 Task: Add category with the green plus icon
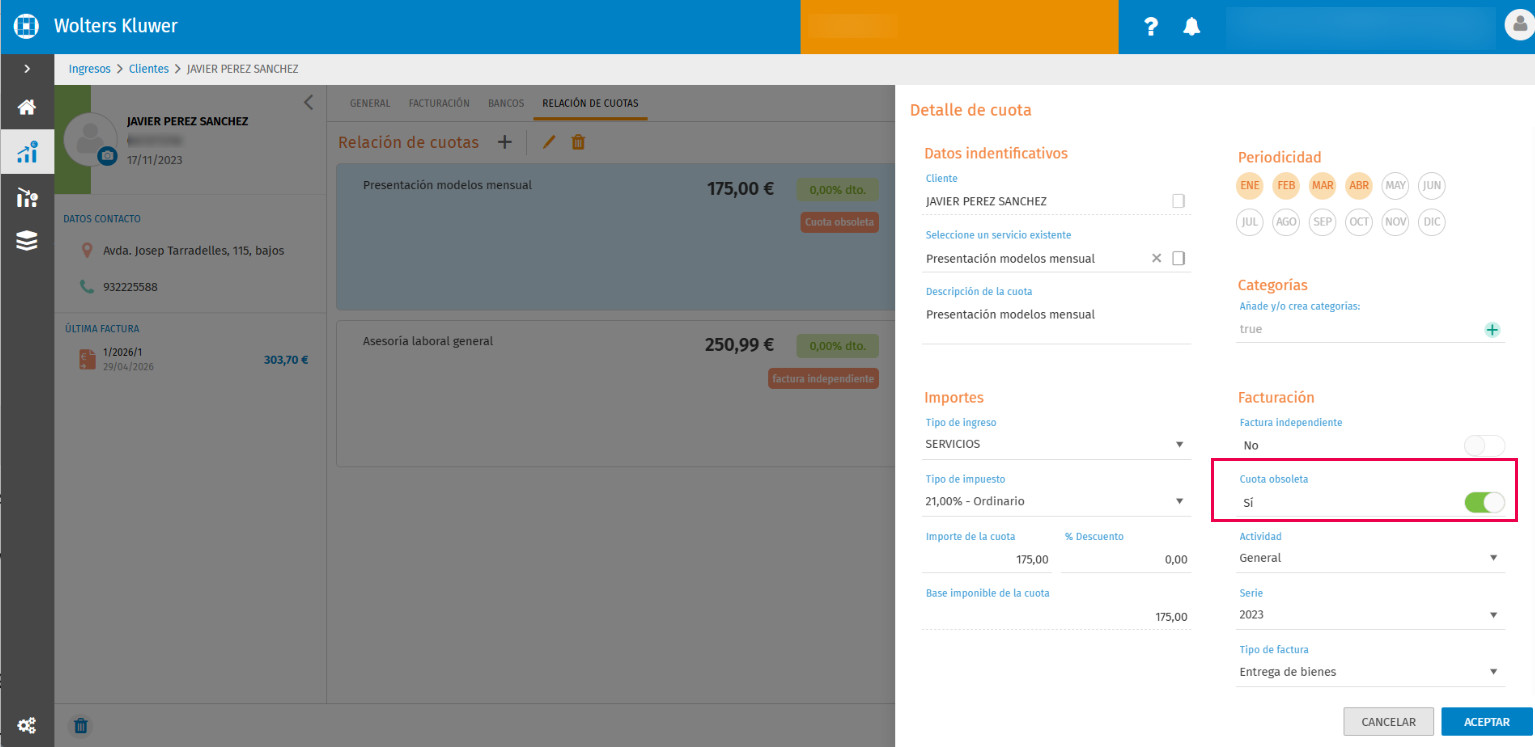click(x=1492, y=329)
